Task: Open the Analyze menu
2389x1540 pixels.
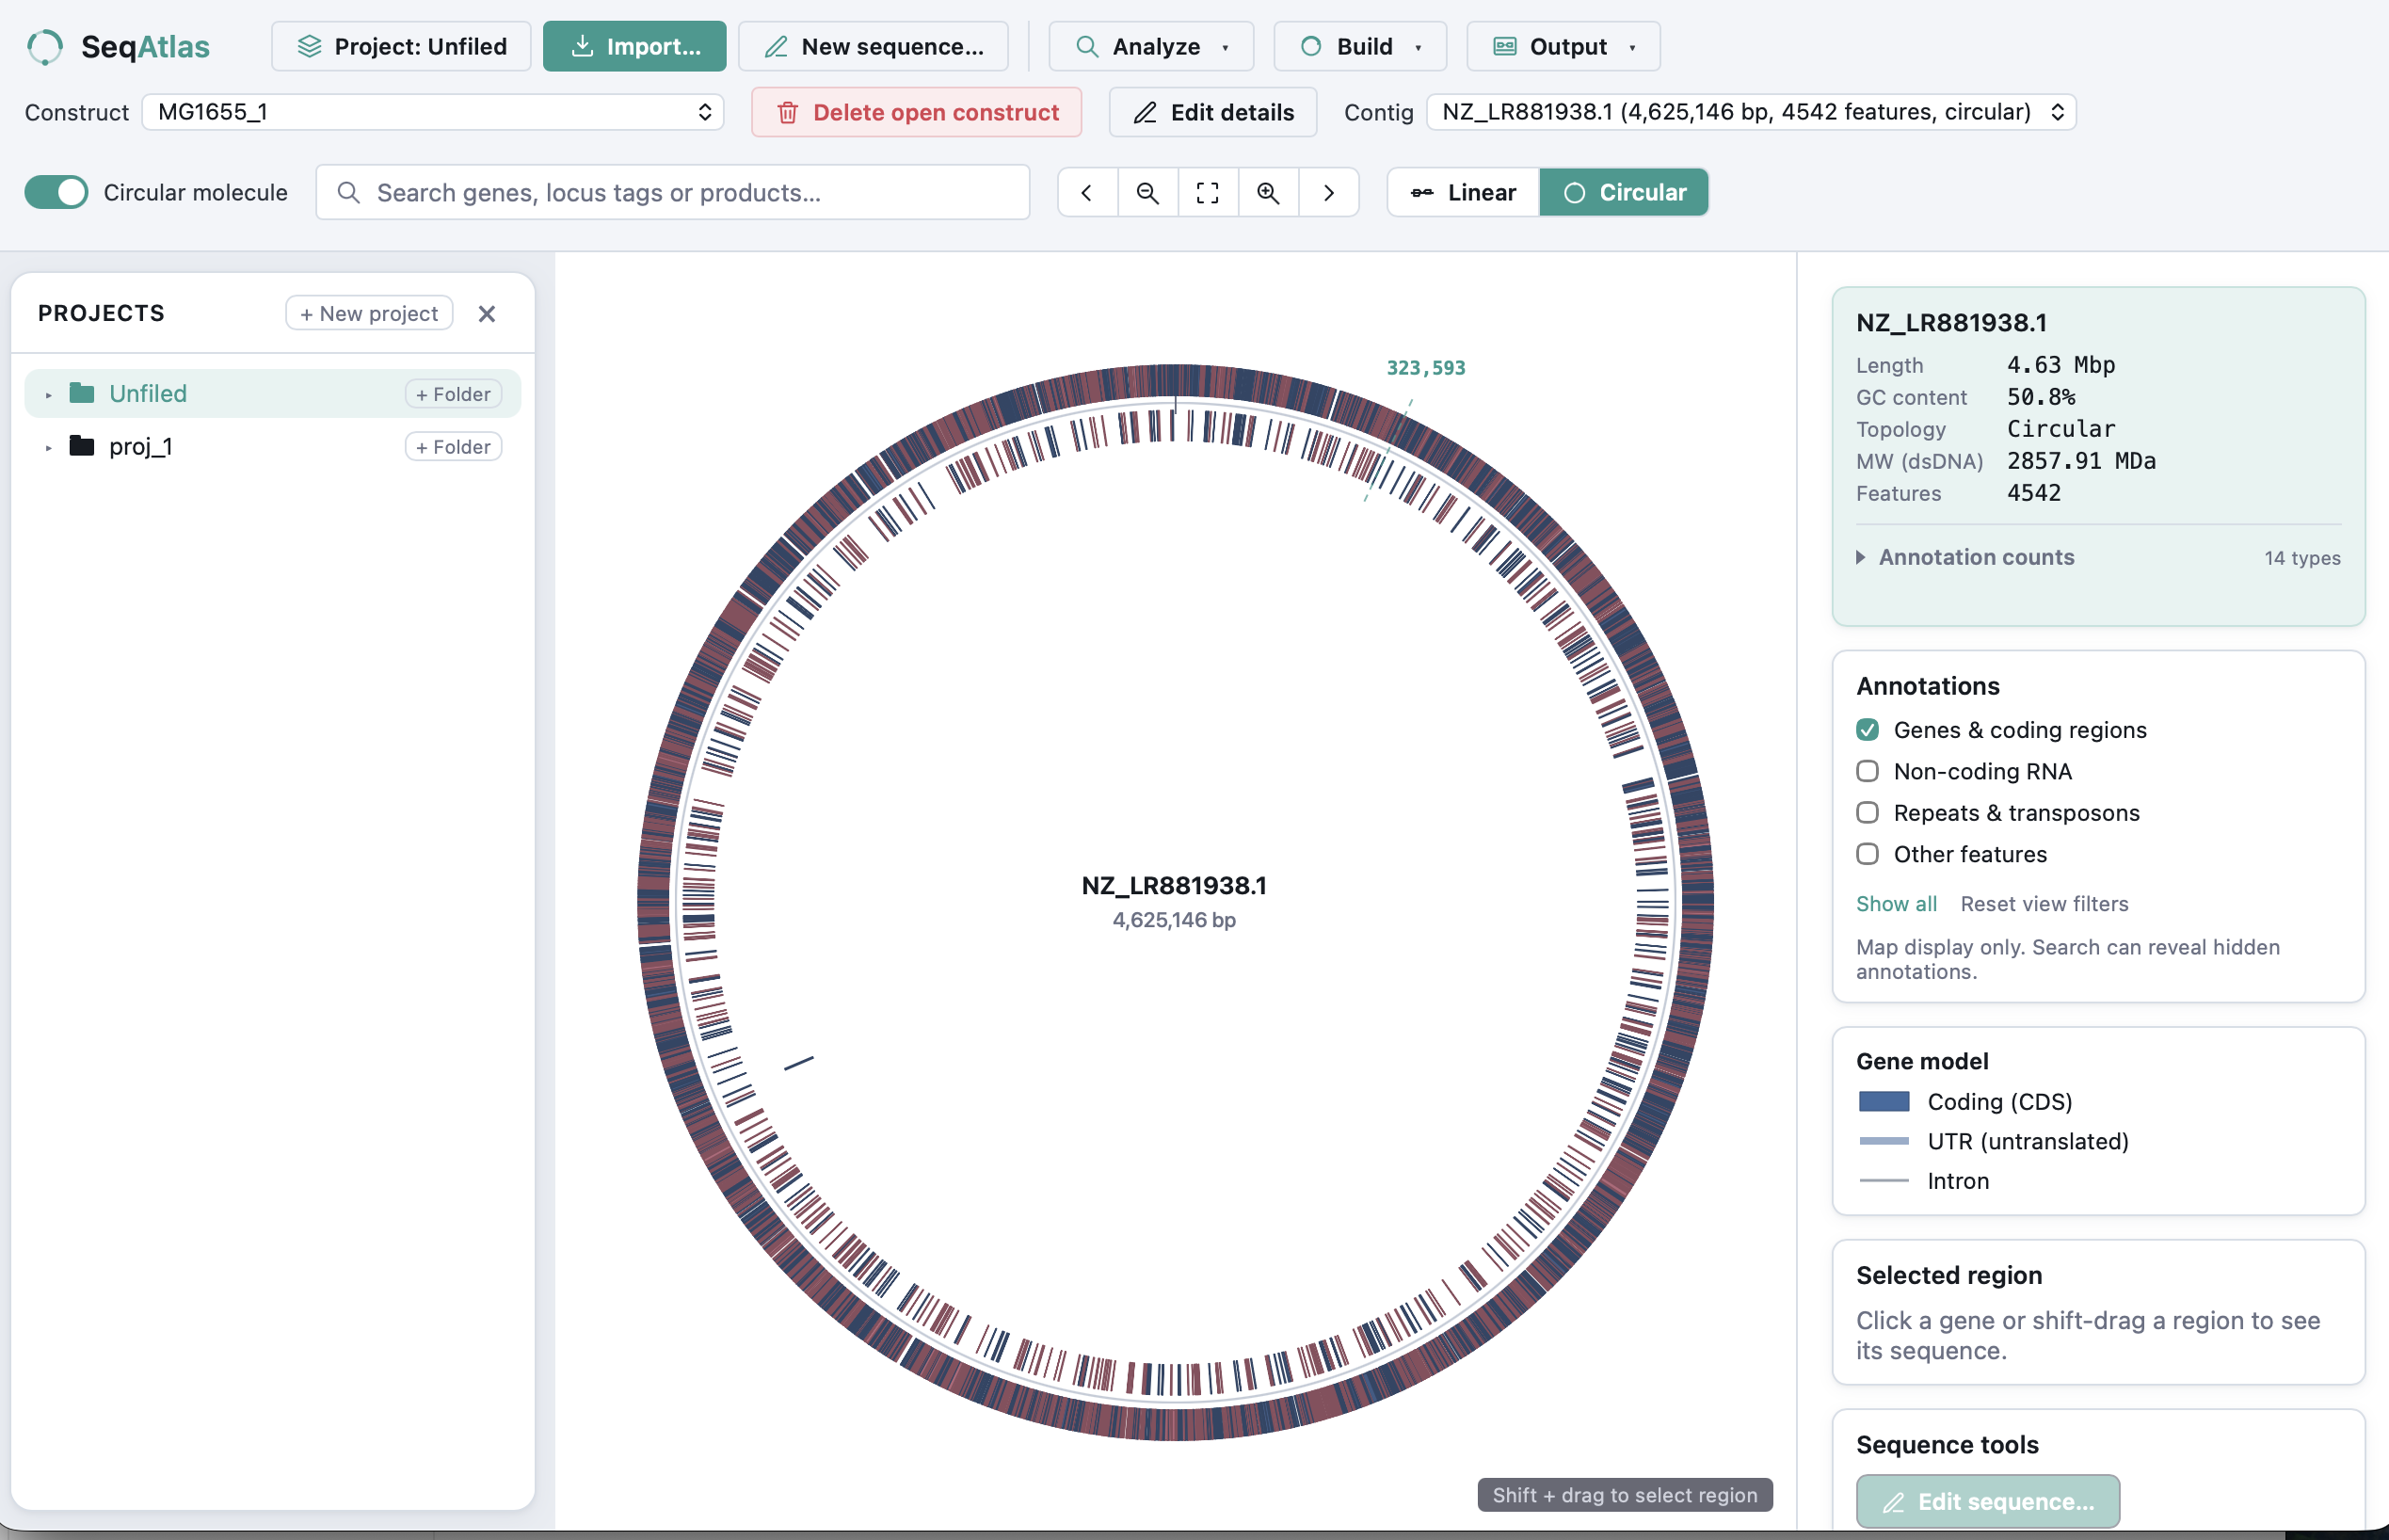Action: 1151,47
